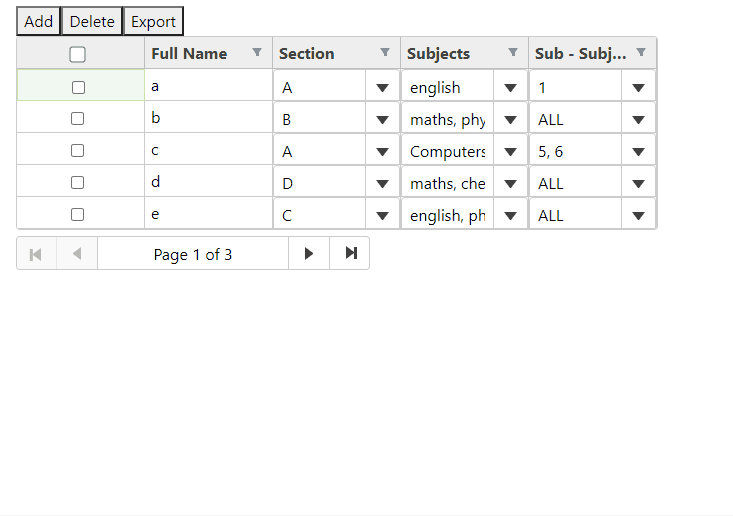Open the Sub - Subj... column filter icon
This screenshot has height=516, width=733.
tap(641, 52)
